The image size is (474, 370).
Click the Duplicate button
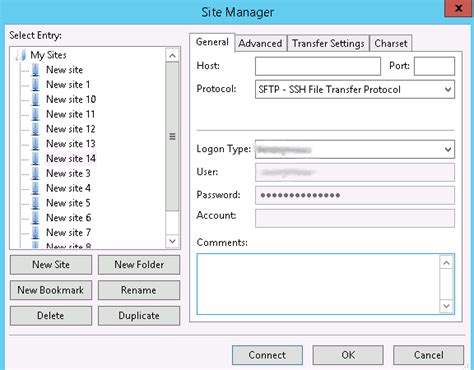[139, 316]
